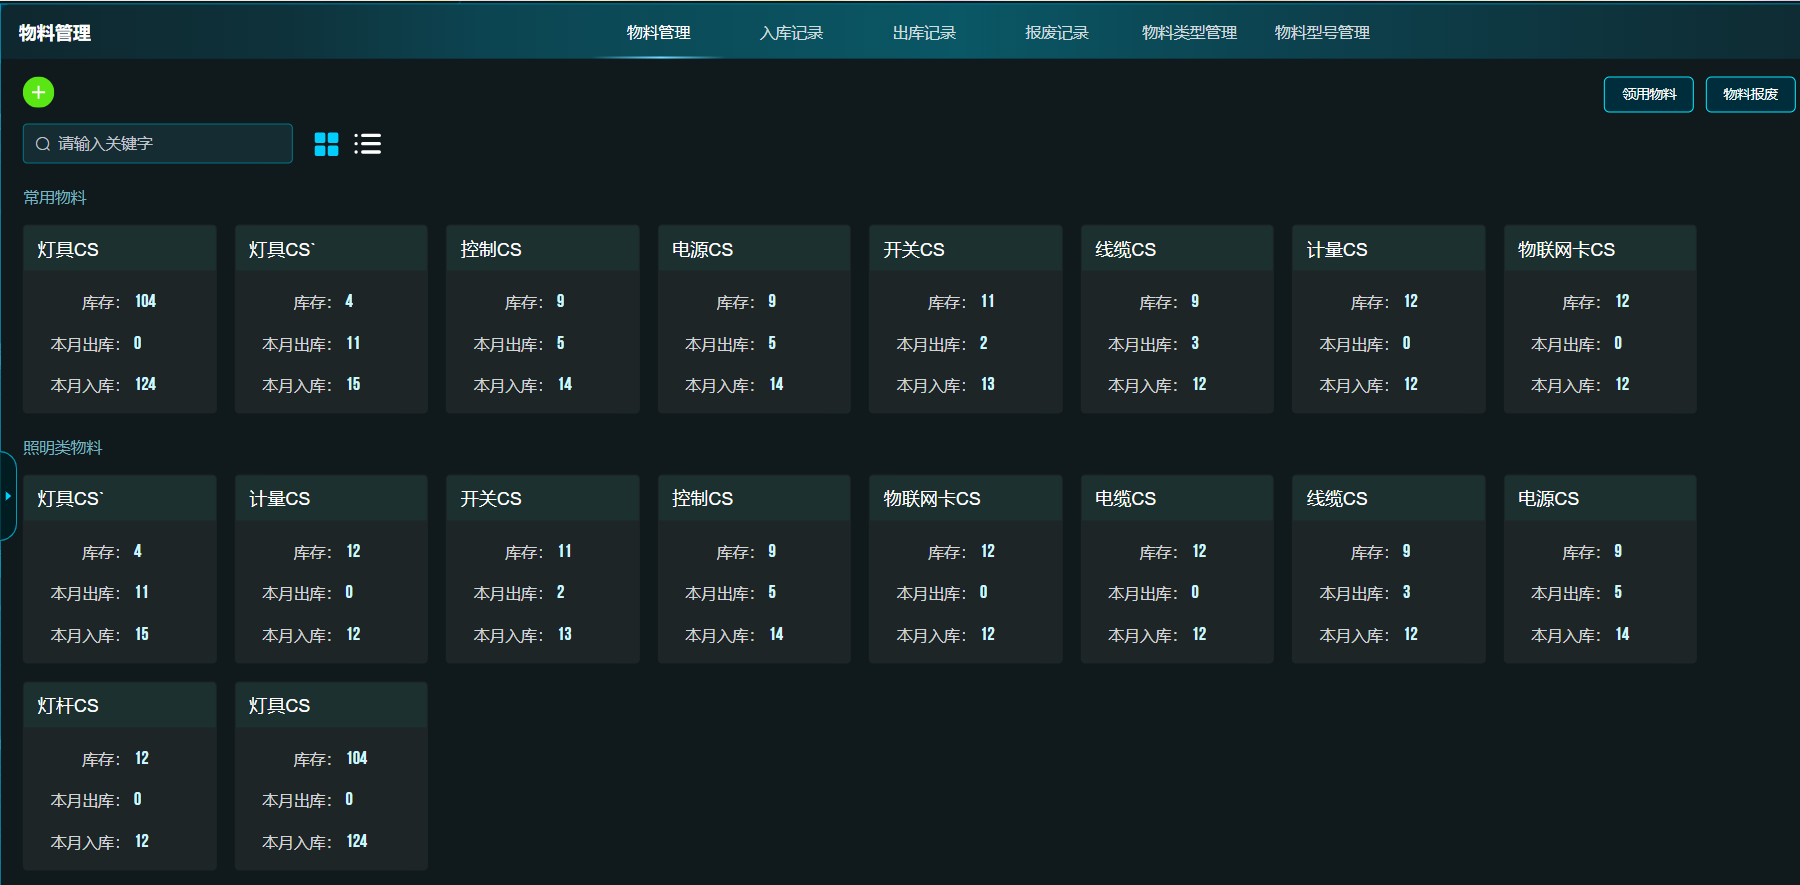Open the 物料类型管理 tab
1800x885 pixels.
point(1189,33)
